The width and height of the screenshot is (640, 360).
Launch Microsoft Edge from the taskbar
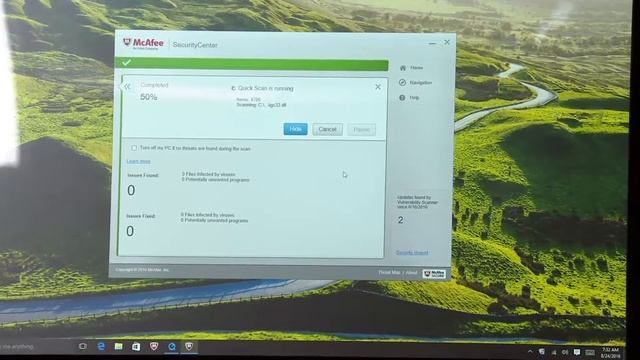[x=101, y=347]
